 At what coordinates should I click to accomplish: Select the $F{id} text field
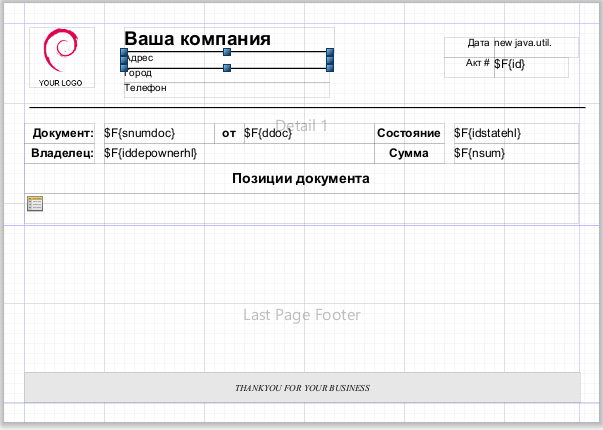529,65
